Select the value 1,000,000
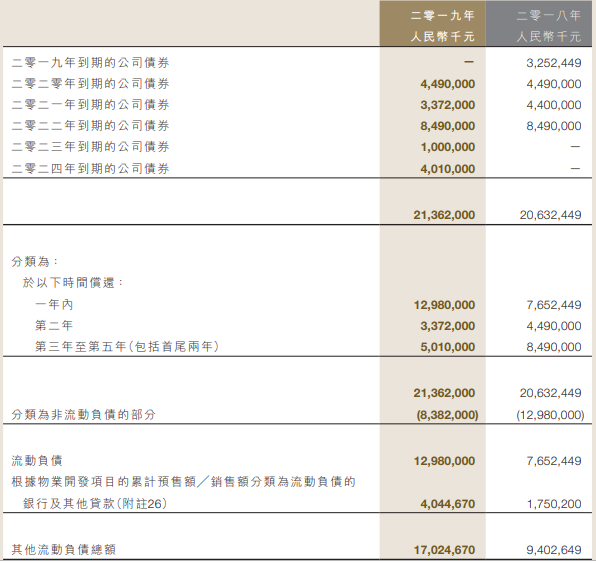 pos(447,147)
